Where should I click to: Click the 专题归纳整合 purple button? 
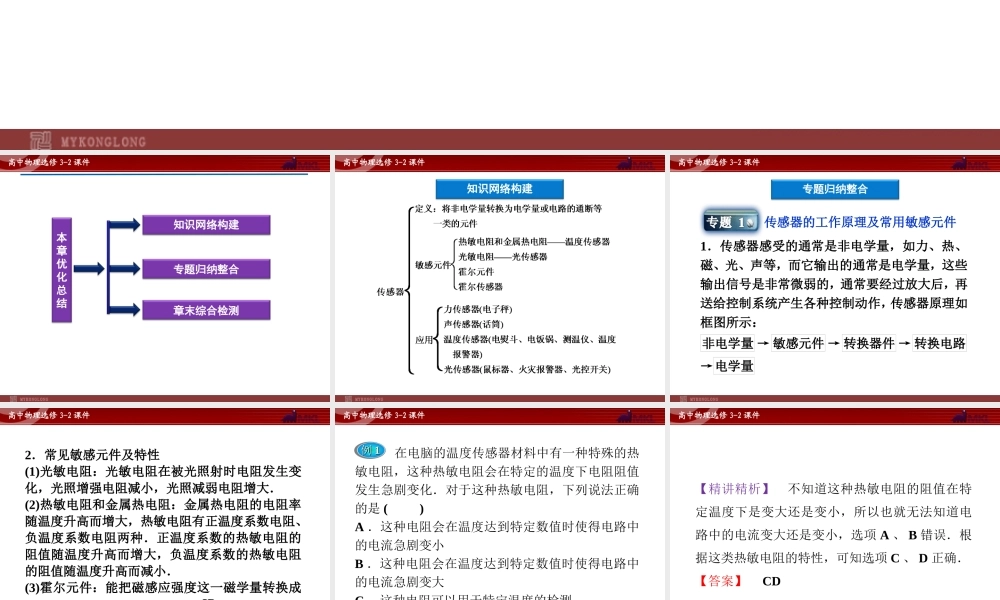coord(208,269)
